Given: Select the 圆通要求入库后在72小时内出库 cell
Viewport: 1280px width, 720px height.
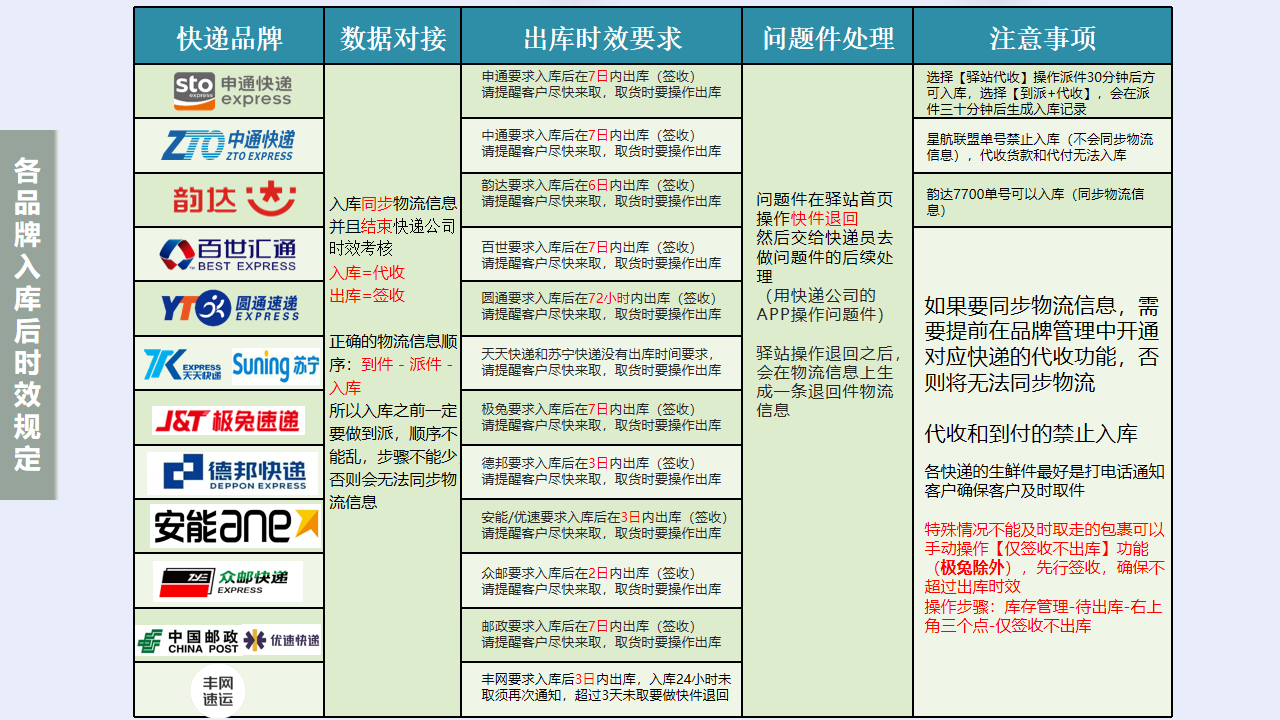Looking at the screenshot, I should point(602,309).
